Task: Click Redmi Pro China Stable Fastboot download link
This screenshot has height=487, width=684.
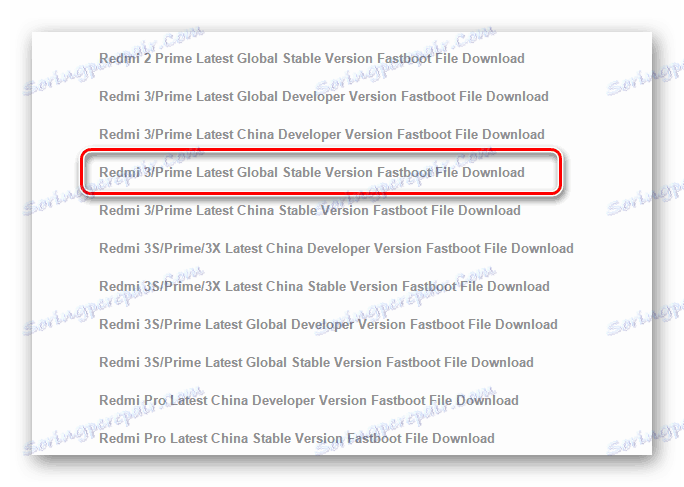Action: click(297, 438)
